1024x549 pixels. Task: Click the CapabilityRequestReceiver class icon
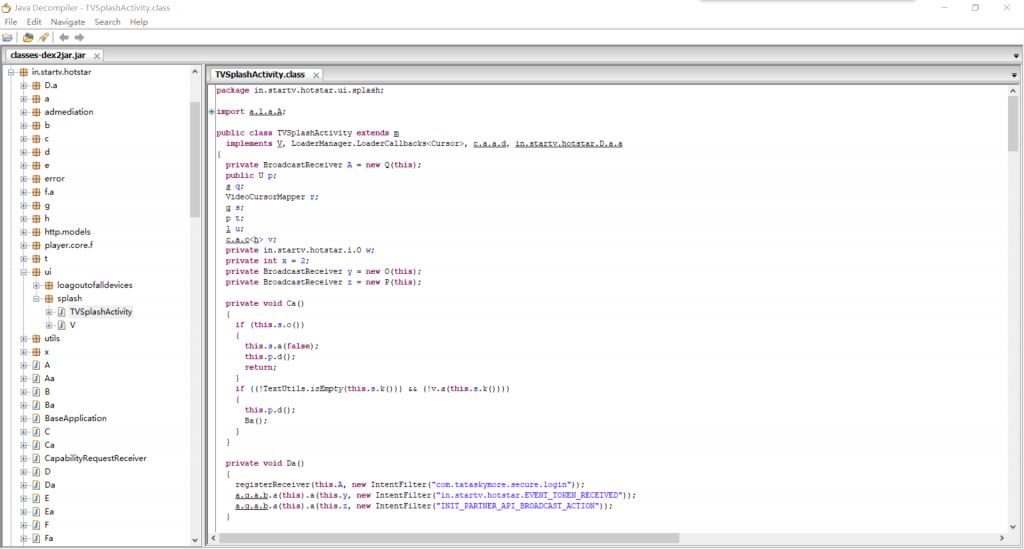(x=36, y=458)
